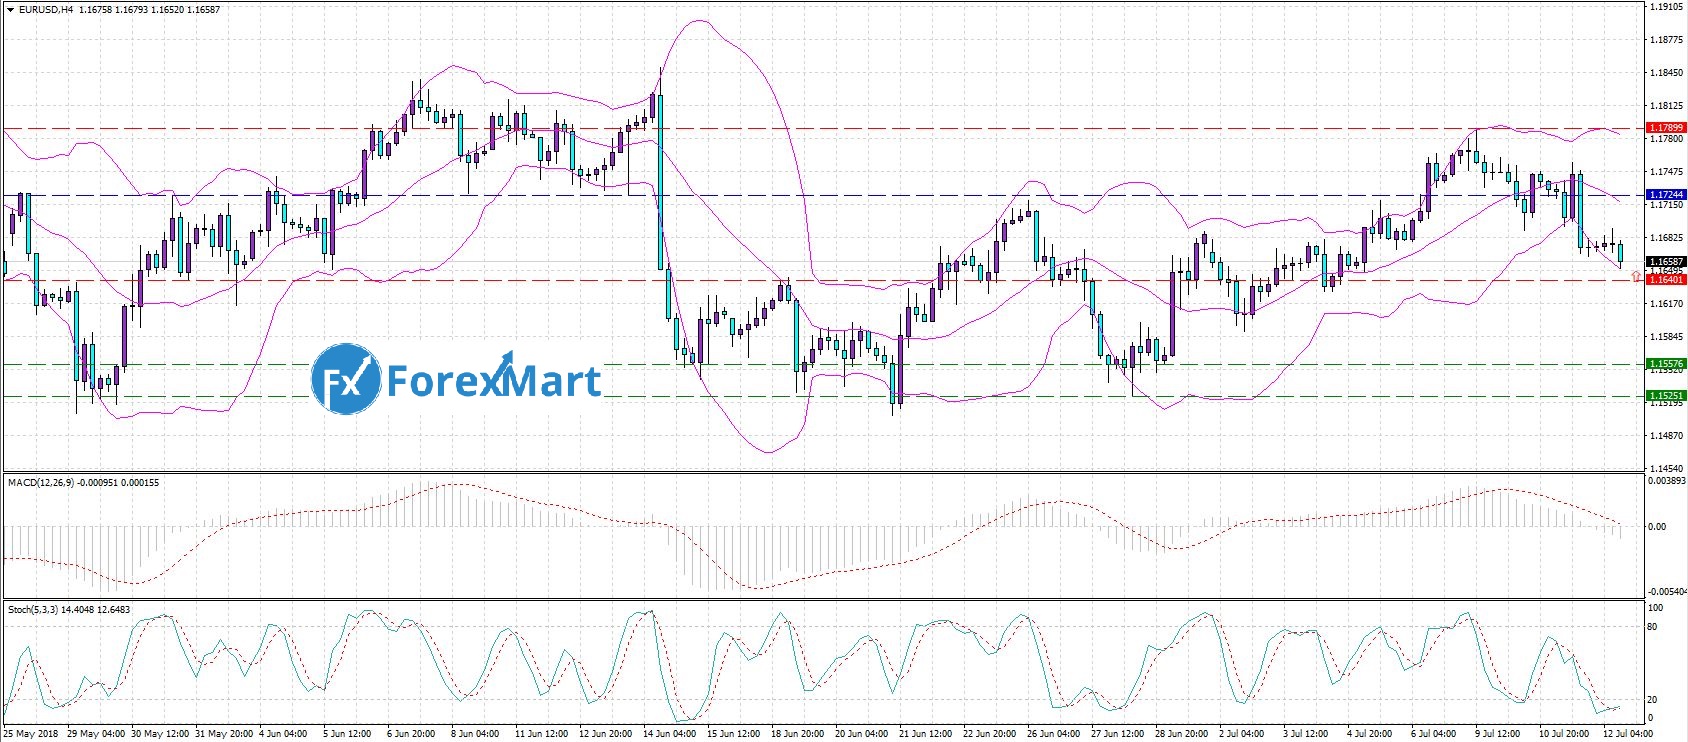Click the 1.18450 price scale label
The width and height of the screenshot is (1688, 742).
(x=1666, y=72)
